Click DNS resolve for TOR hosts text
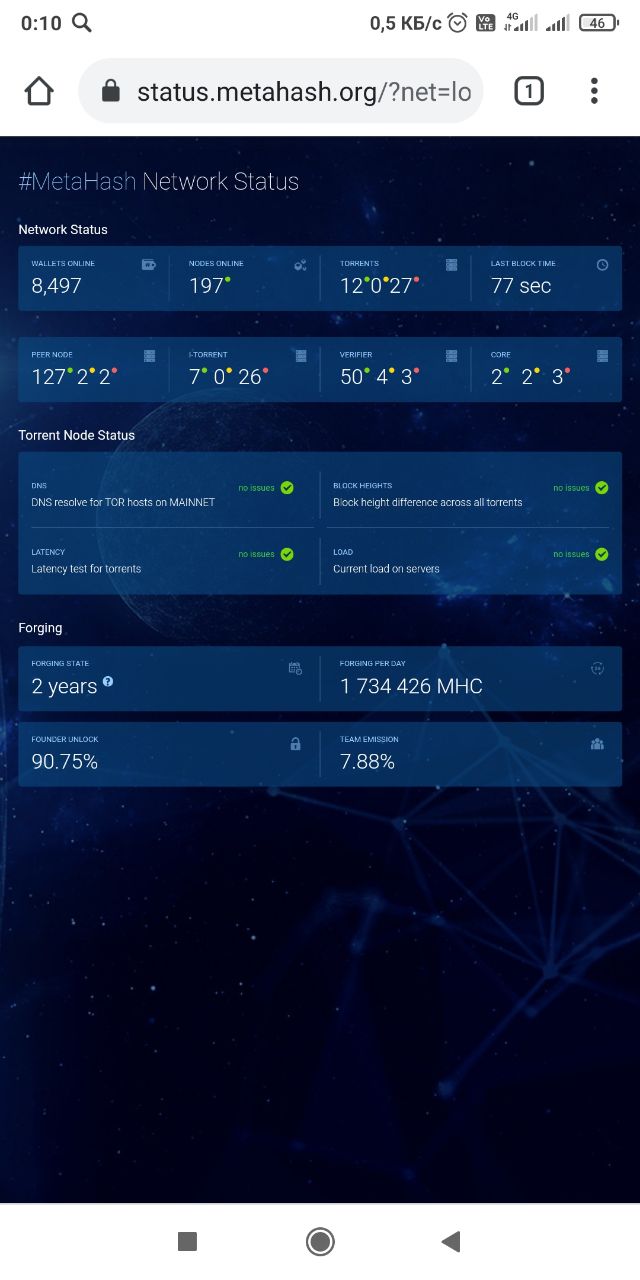 click(123, 502)
